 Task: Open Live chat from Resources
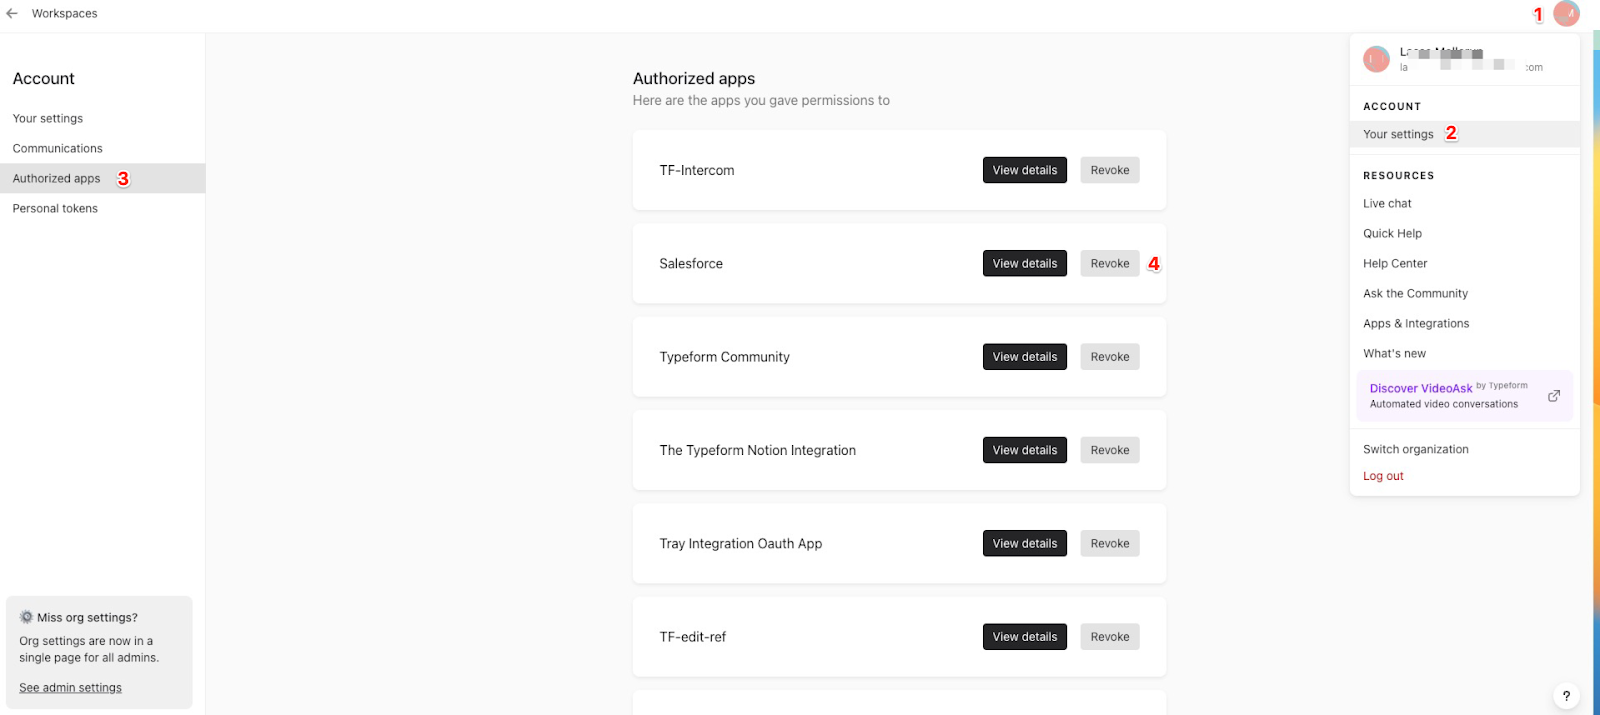pyautogui.click(x=1387, y=203)
